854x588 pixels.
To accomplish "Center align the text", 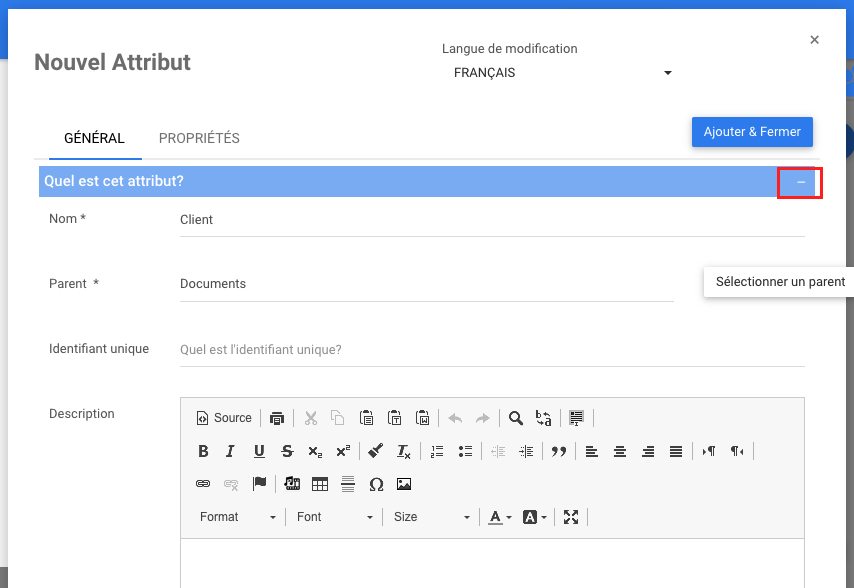I will (x=620, y=451).
